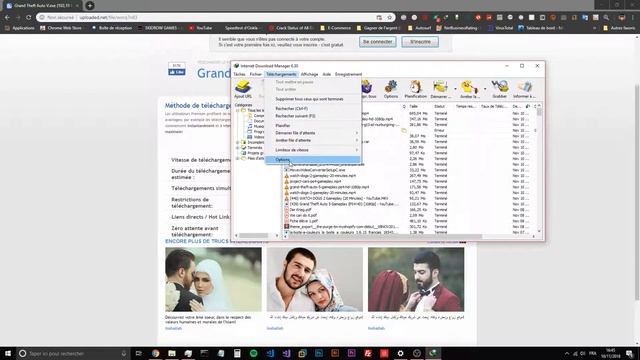
Task: Click the Se connecter button
Action: click(378, 42)
